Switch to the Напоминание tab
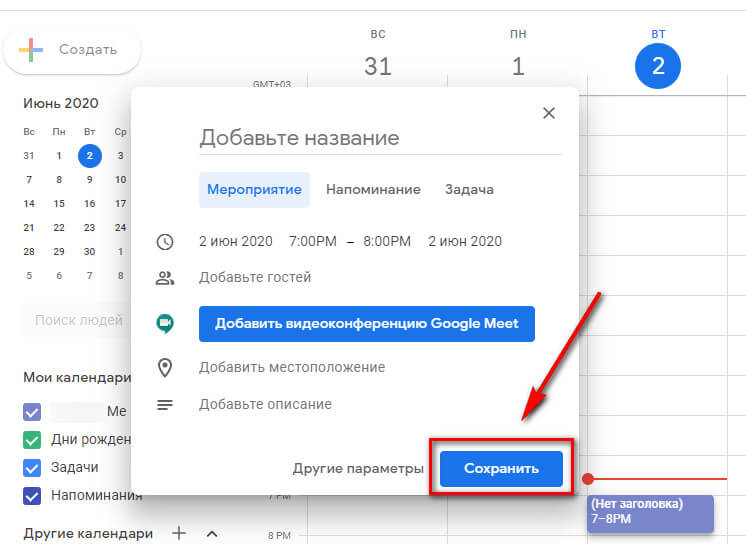Viewport: 746px width, 544px height. click(373, 189)
